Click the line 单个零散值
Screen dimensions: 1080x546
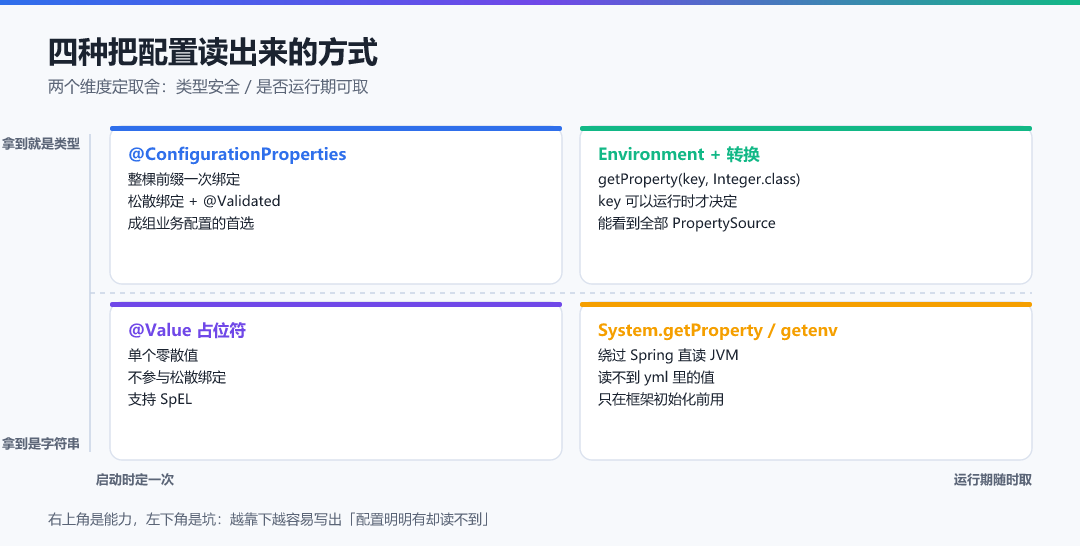coord(163,355)
